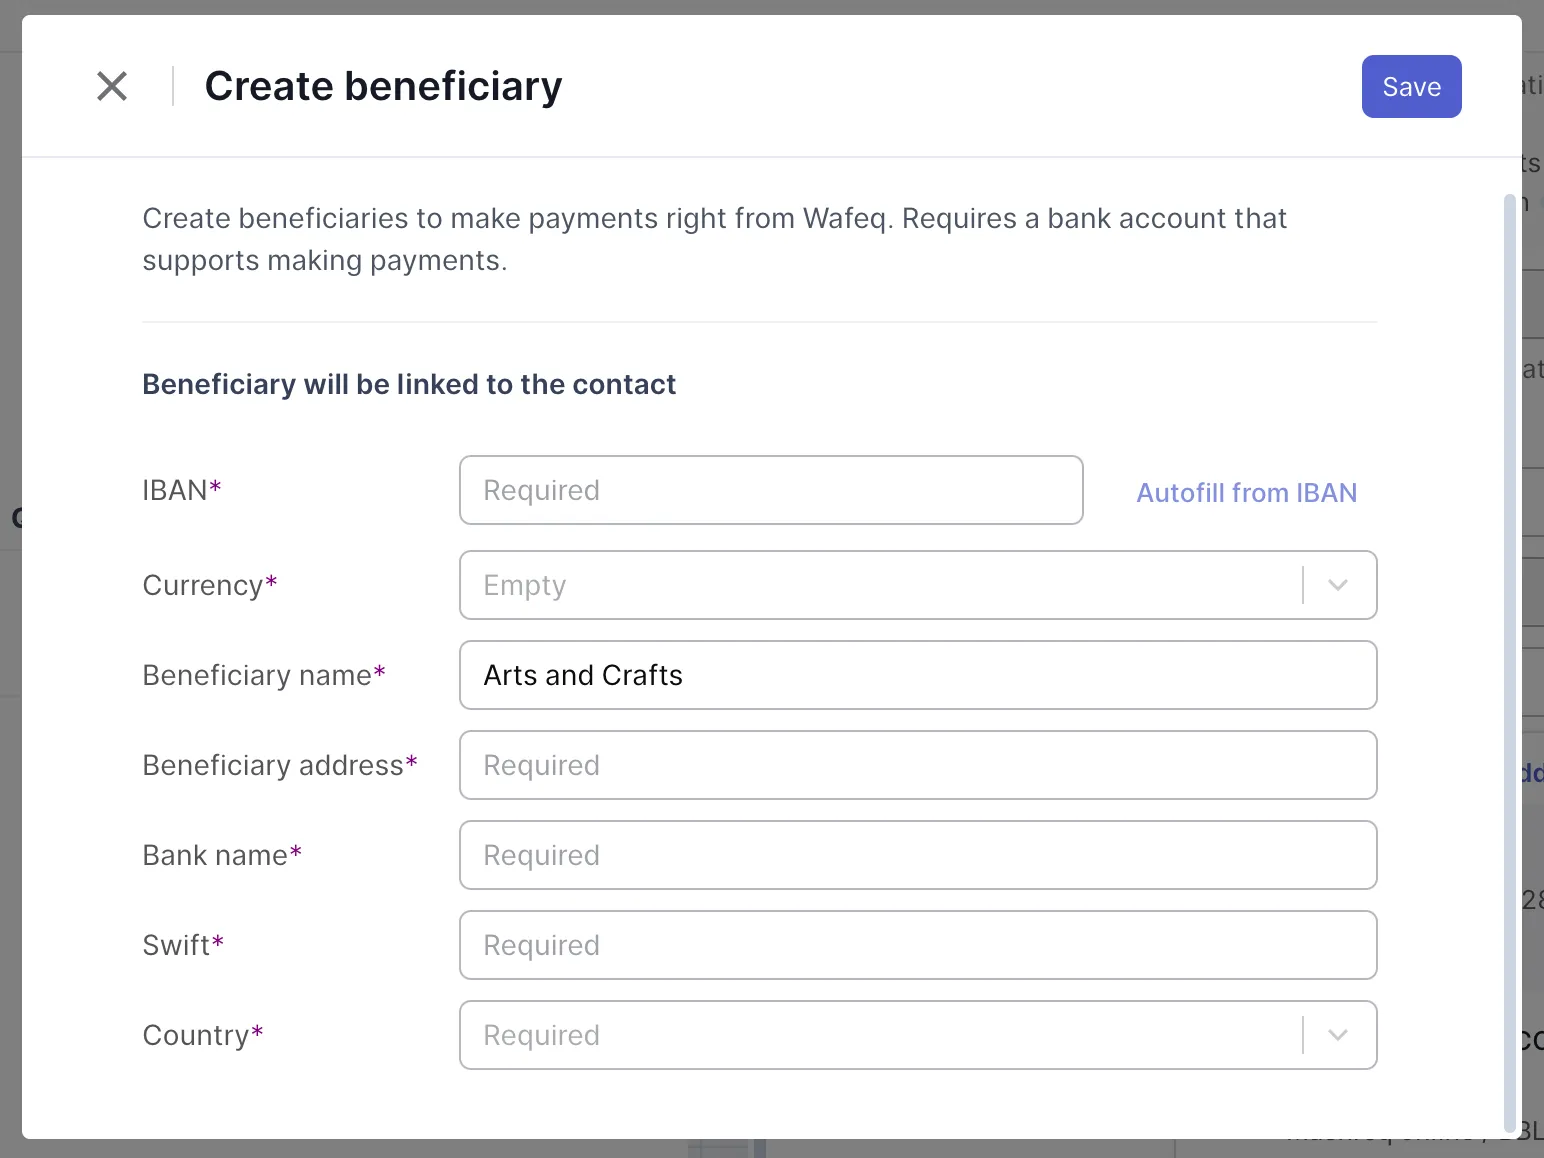Click the dialog's vertical scrollbar
This screenshot has width=1544, height=1158.
coord(1509,660)
